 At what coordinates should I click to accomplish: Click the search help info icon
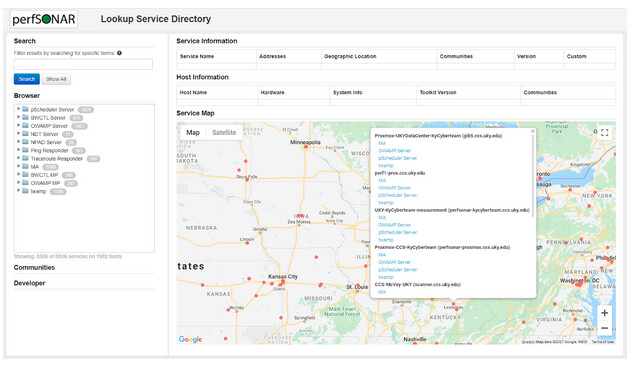[x=119, y=53]
